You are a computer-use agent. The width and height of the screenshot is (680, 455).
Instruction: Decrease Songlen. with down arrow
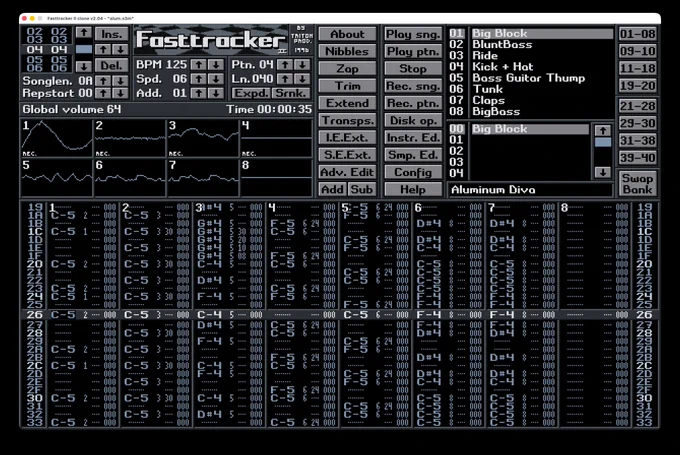point(121,81)
